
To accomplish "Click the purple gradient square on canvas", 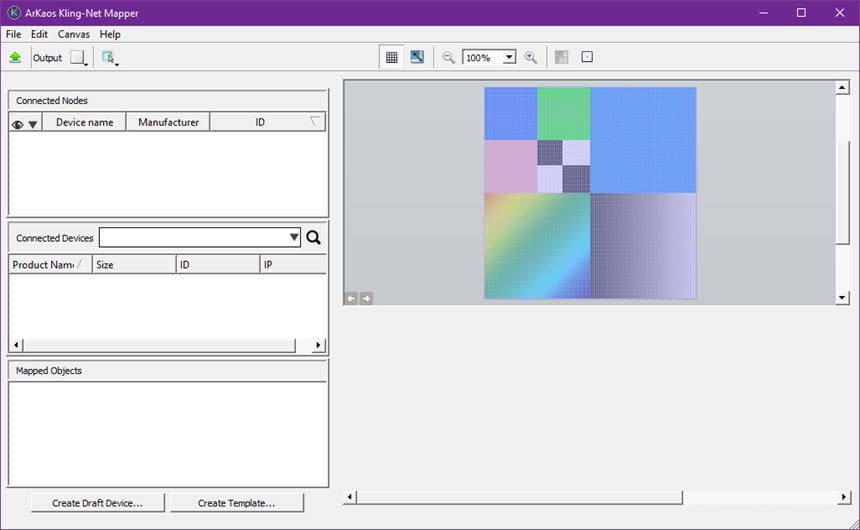I will pyautogui.click(x=643, y=246).
